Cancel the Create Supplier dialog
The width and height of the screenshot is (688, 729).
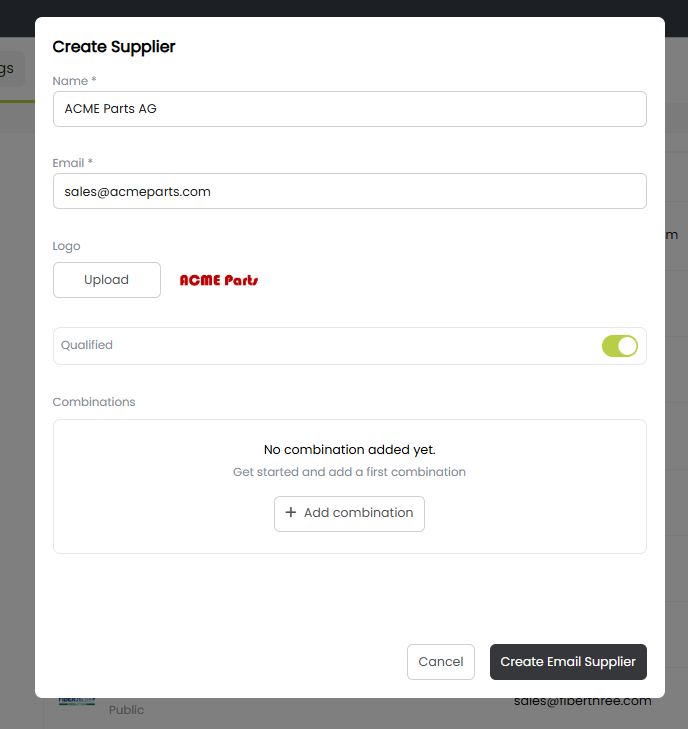point(440,662)
